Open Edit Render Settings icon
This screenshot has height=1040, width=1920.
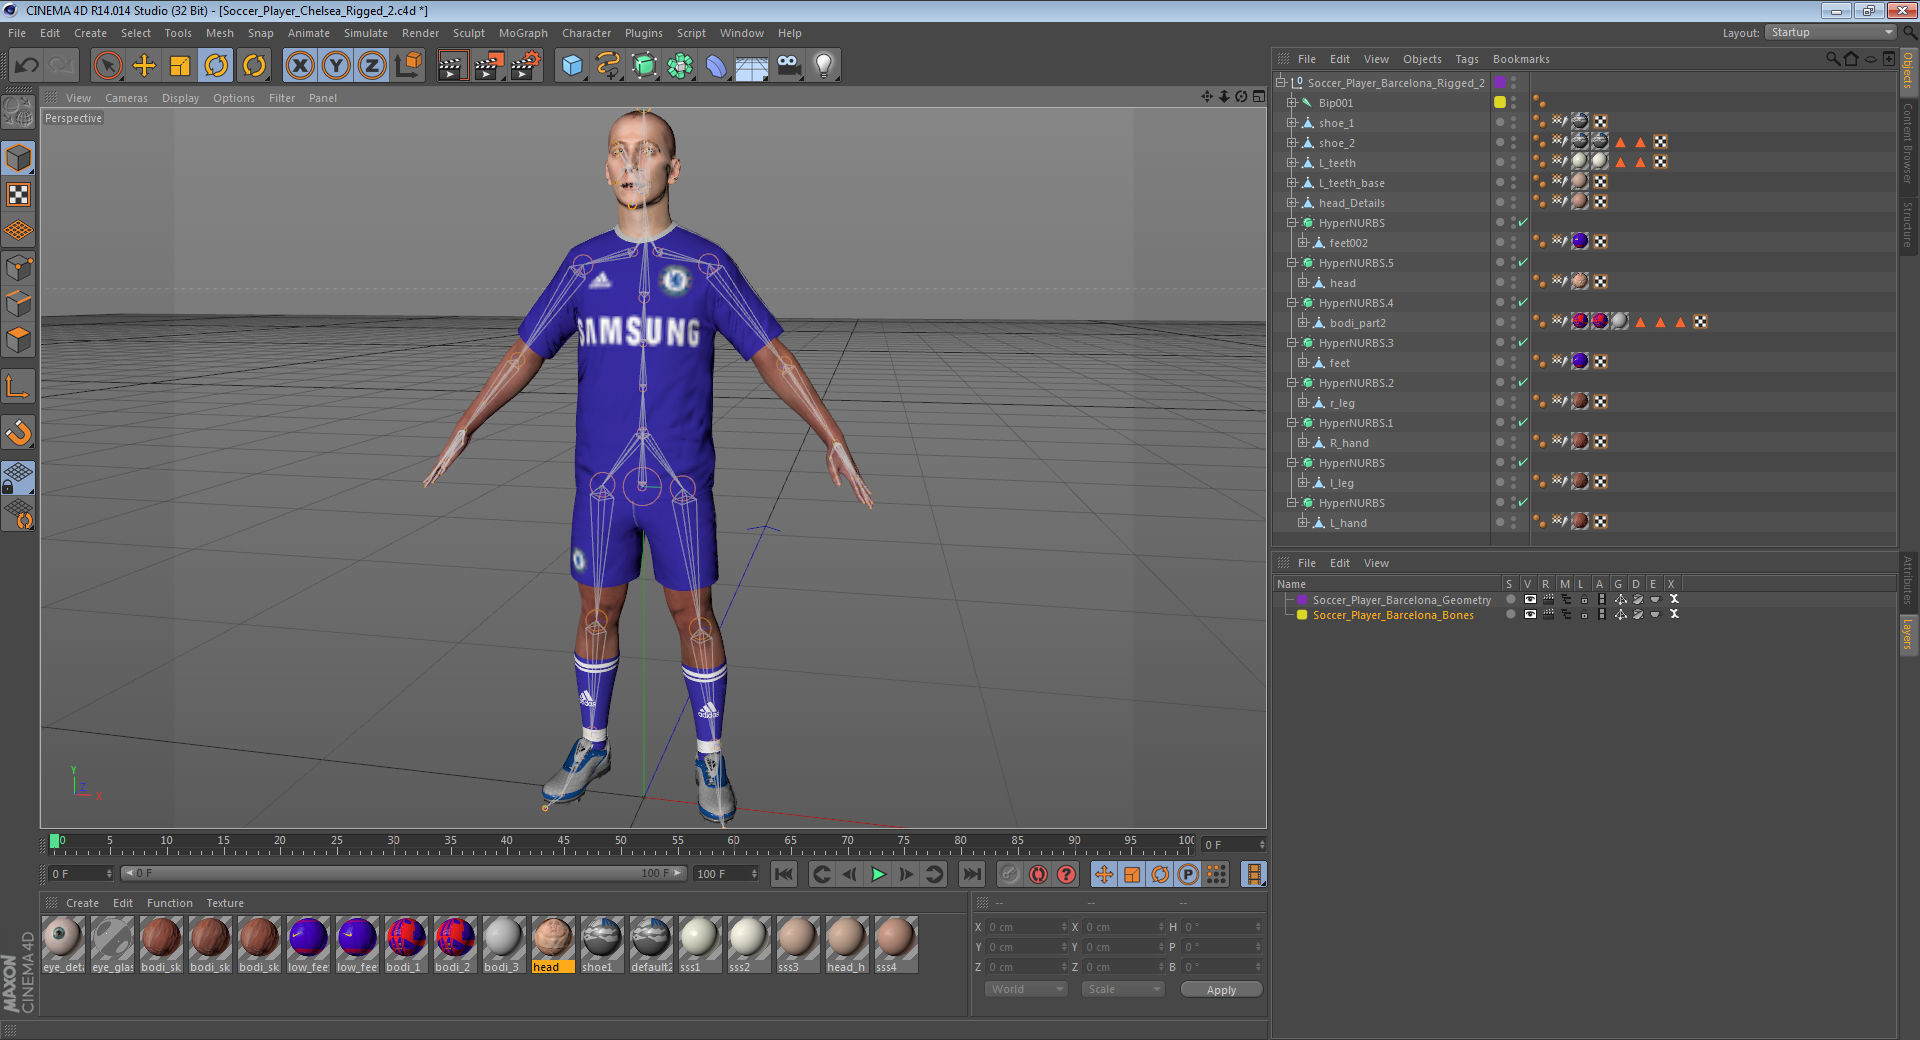tap(525, 66)
